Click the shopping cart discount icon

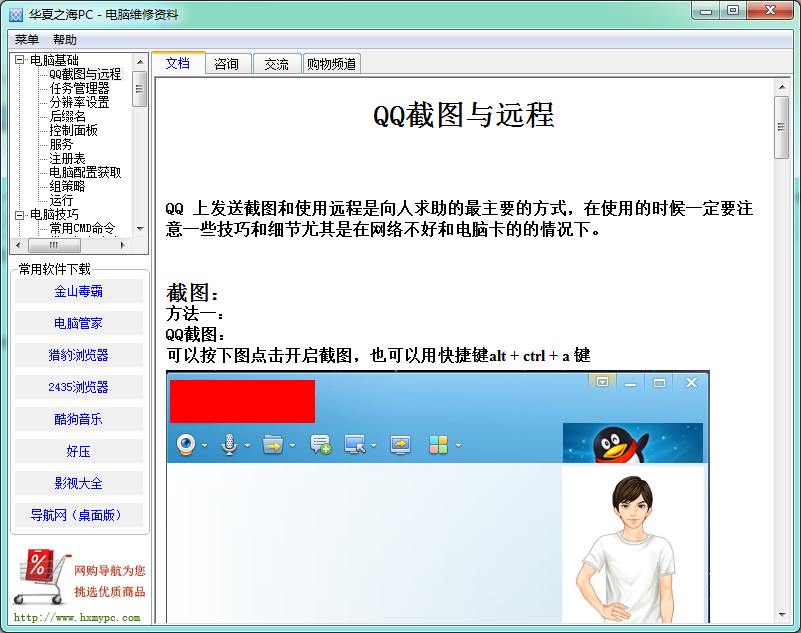tap(41, 577)
